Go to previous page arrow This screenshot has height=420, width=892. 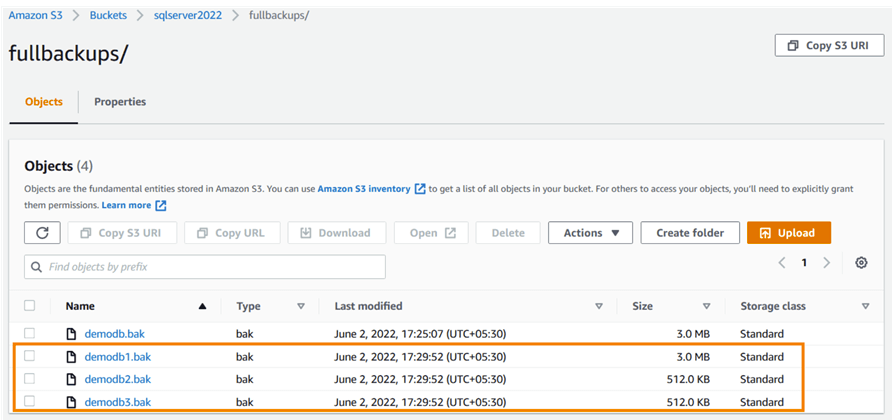(782, 262)
